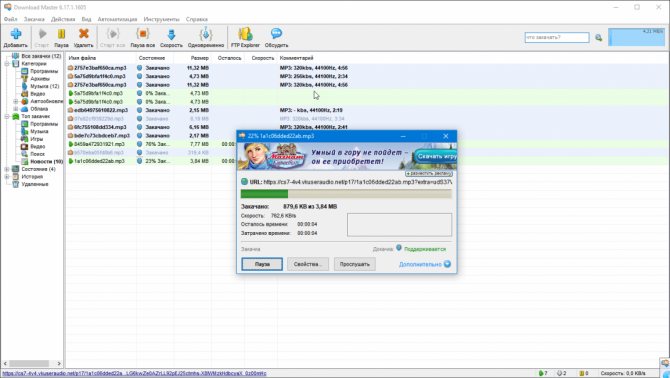
Task: Open Новости (10) in the tree
Action: click(x=46, y=161)
